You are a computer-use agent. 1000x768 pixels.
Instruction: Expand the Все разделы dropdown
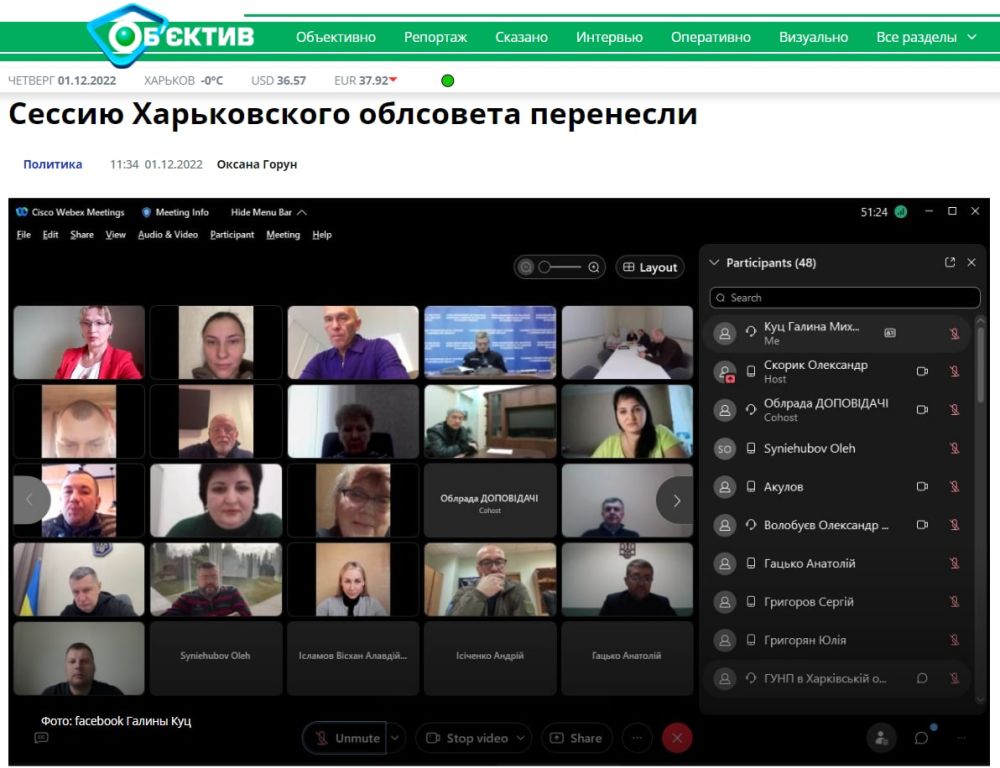pyautogui.click(x=926, y=37)
